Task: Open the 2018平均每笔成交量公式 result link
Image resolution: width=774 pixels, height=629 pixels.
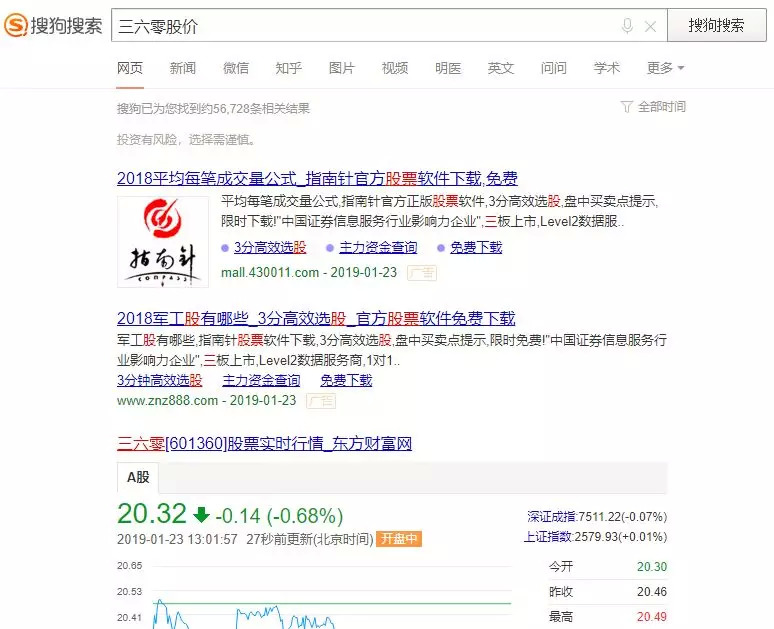Action: pyautogui.click(x=317, y=178)
